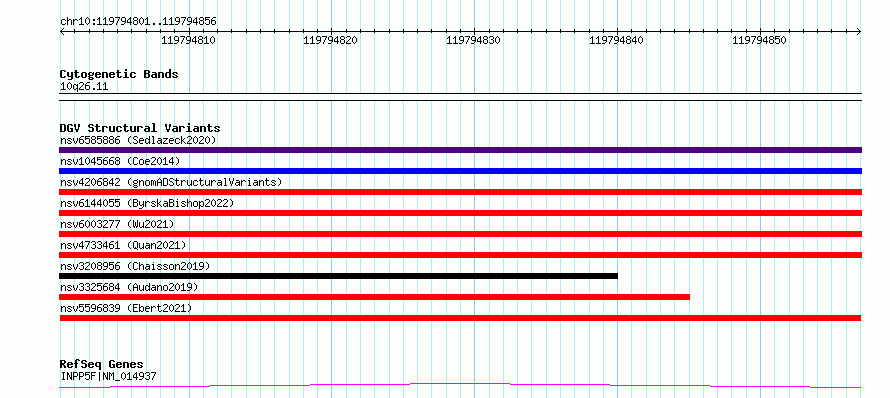
Task: Click the dark purple nsv6585886 variant bar
Action: click(x=460, y=150)
